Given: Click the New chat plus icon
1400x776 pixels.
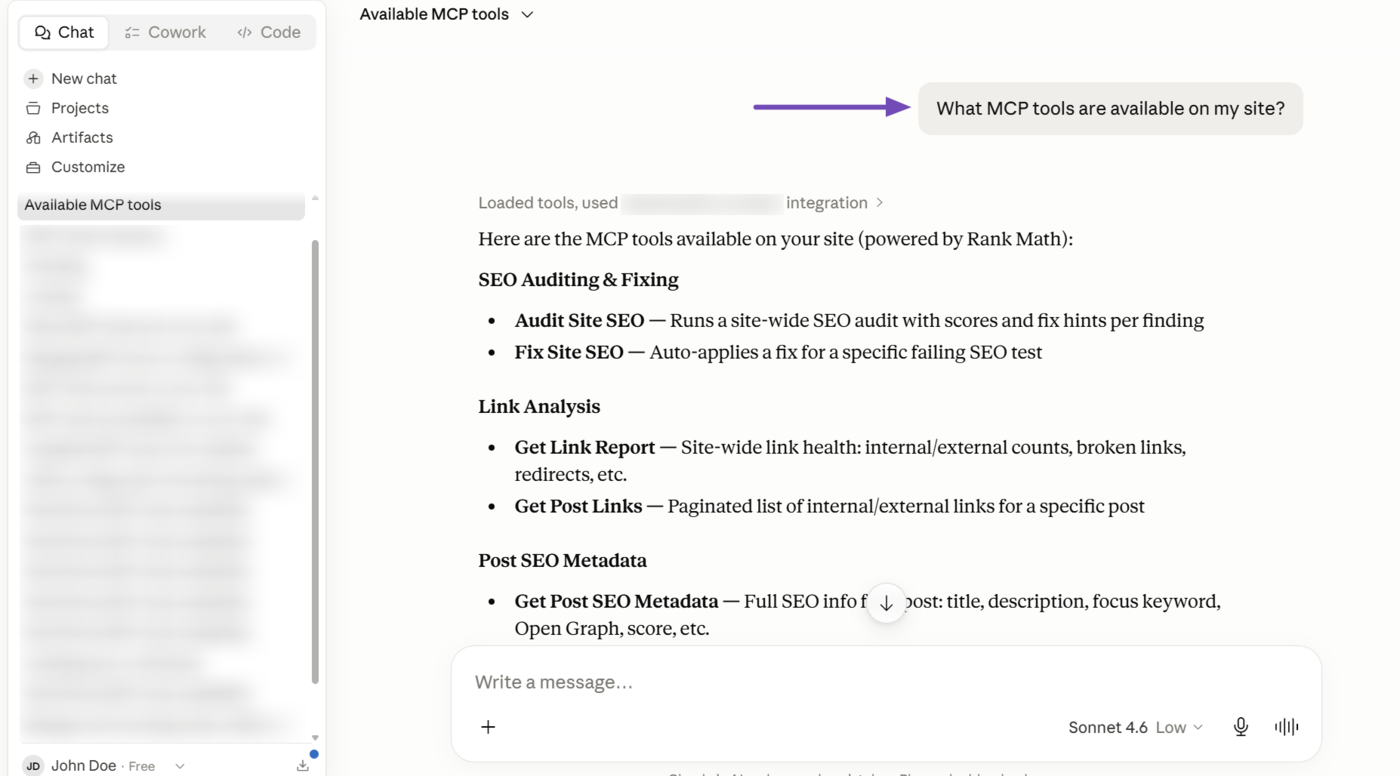Looking at the screenshot, I should 33,78.
